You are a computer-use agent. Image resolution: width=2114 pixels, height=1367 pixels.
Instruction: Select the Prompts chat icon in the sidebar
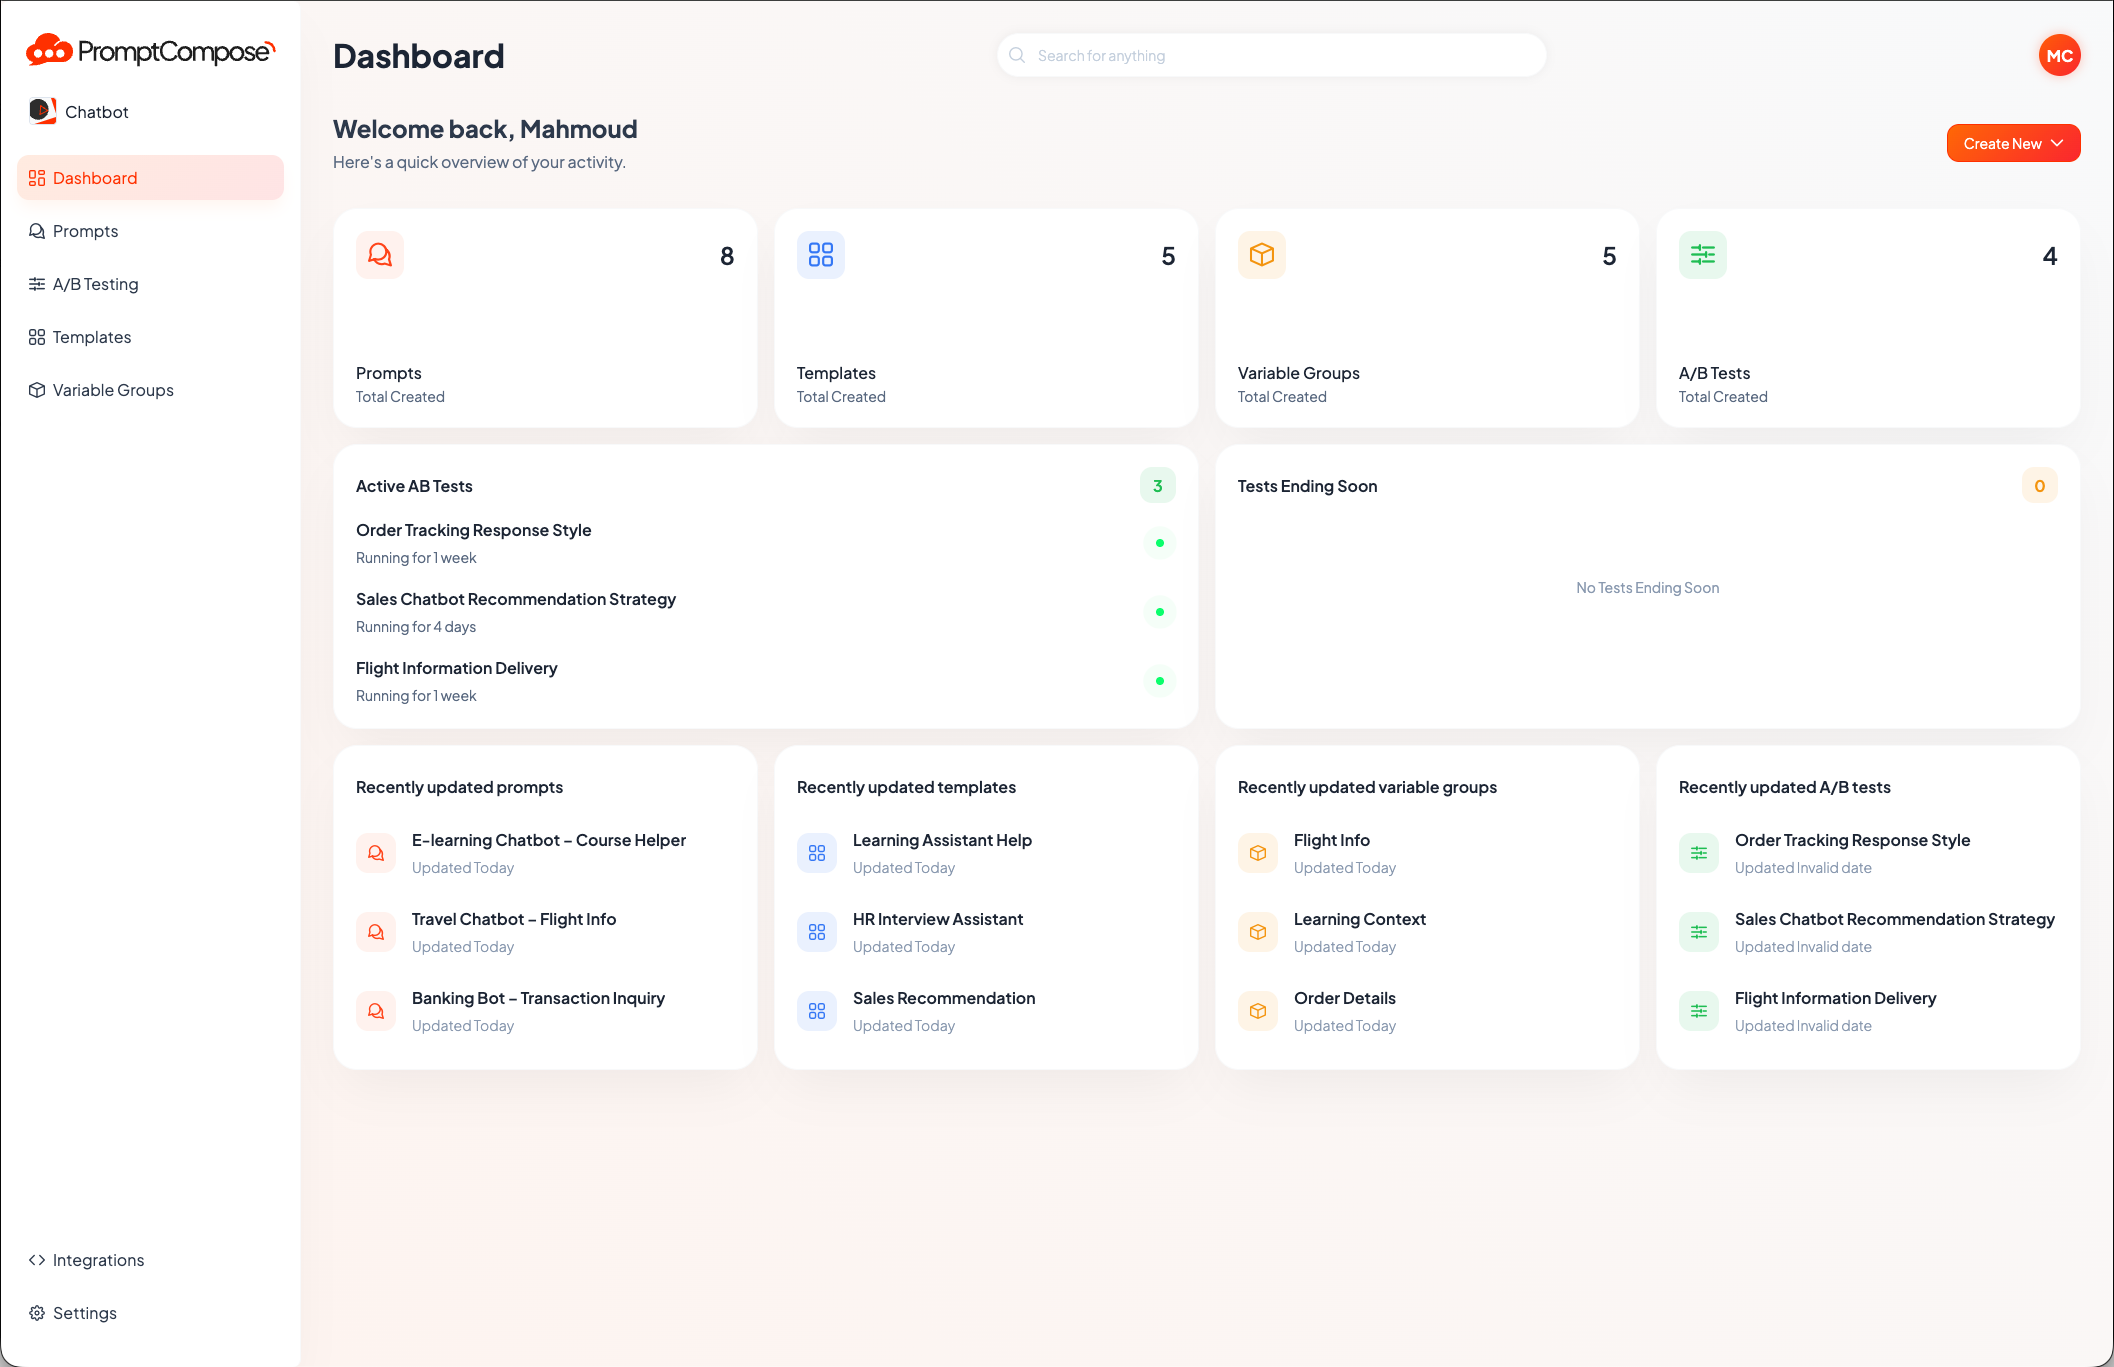(37, 231)
